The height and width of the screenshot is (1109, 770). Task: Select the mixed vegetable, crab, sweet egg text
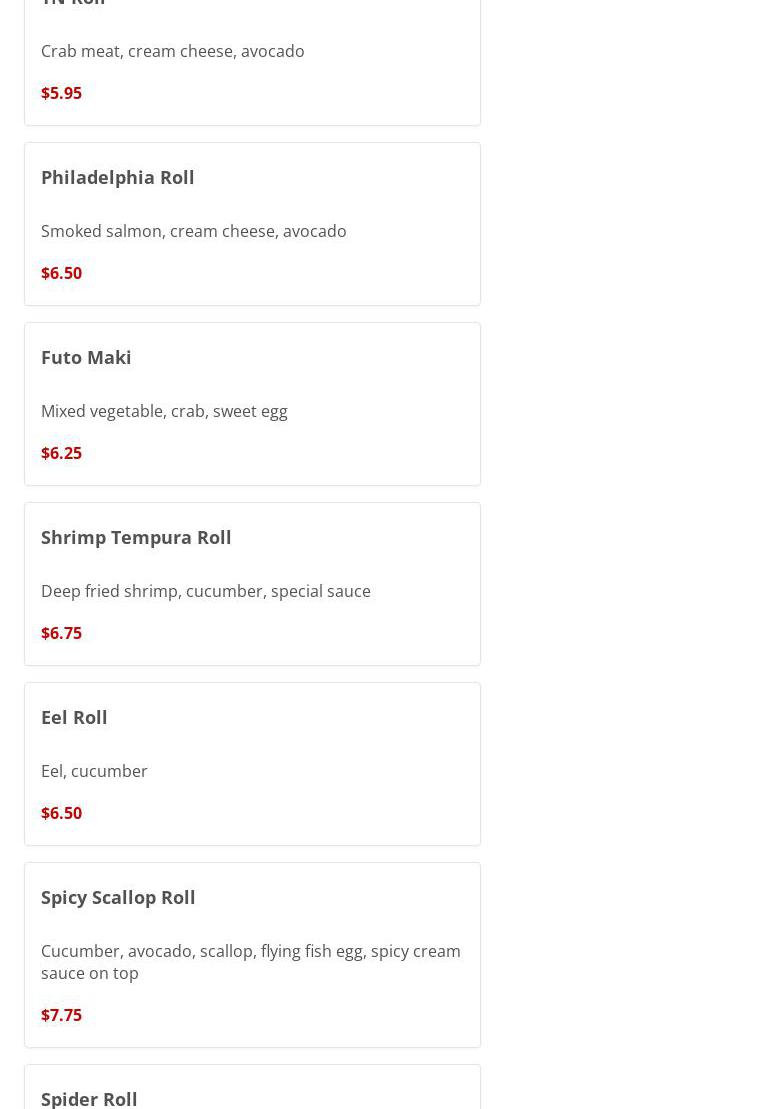click(x=164, y=411)
